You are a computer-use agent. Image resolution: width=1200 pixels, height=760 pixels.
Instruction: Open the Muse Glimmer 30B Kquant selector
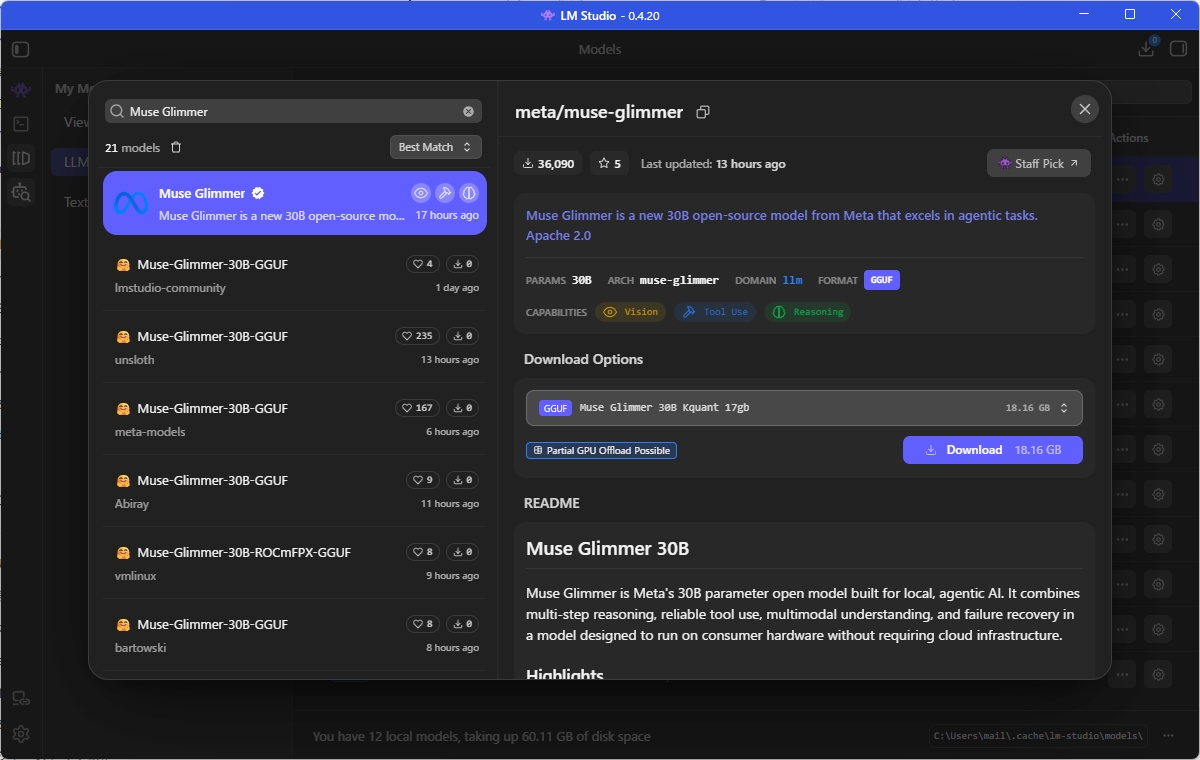click(x=804, y=408)
